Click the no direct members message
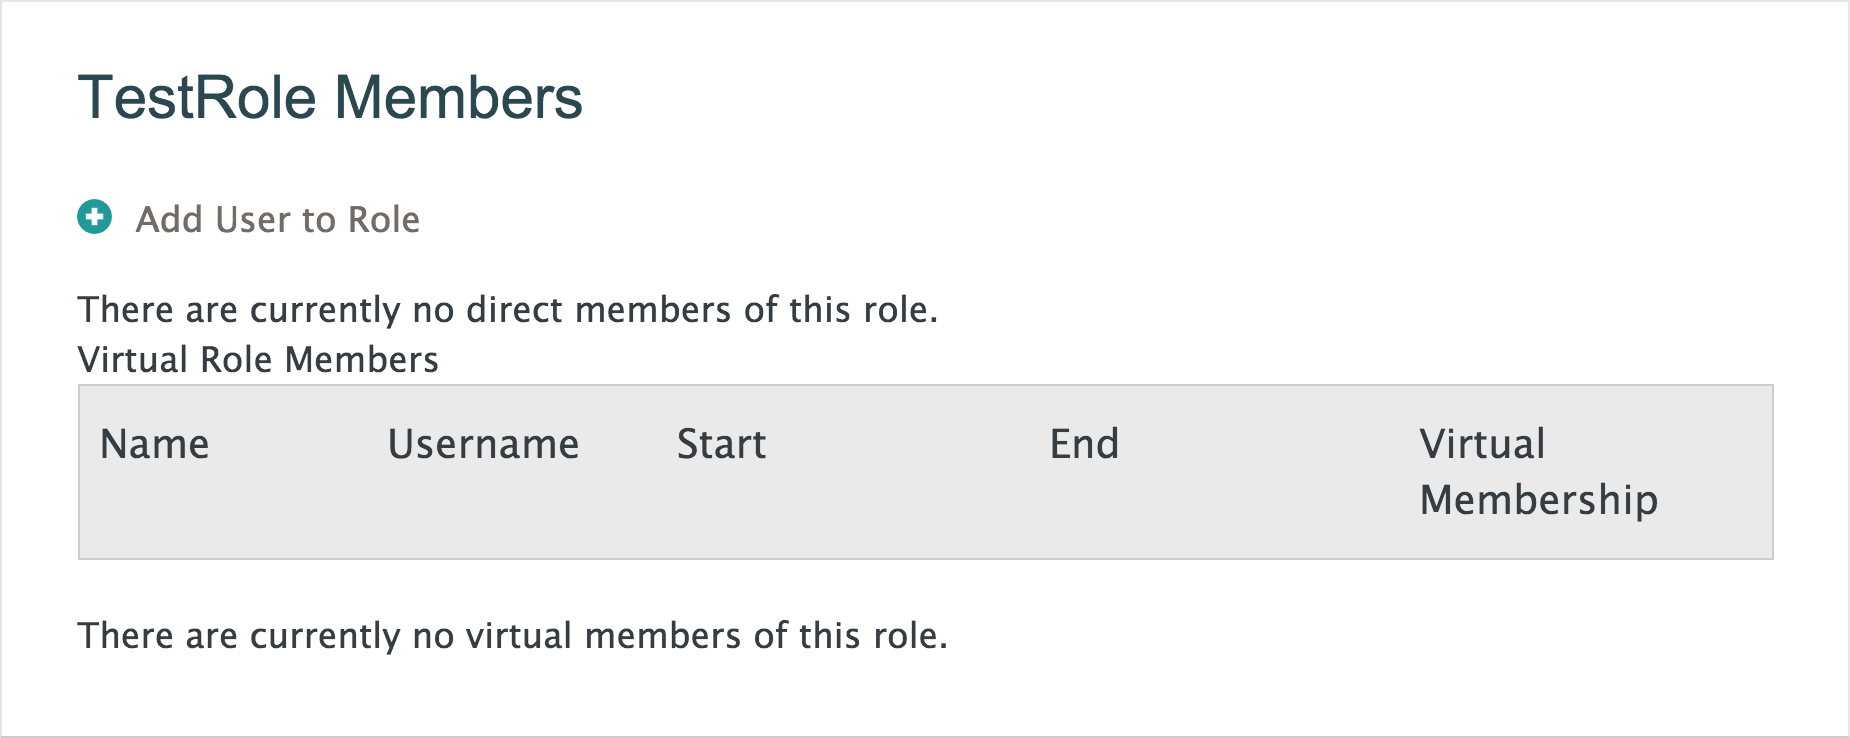Screen dimensions: 1850x738 (x=508, y=310)
